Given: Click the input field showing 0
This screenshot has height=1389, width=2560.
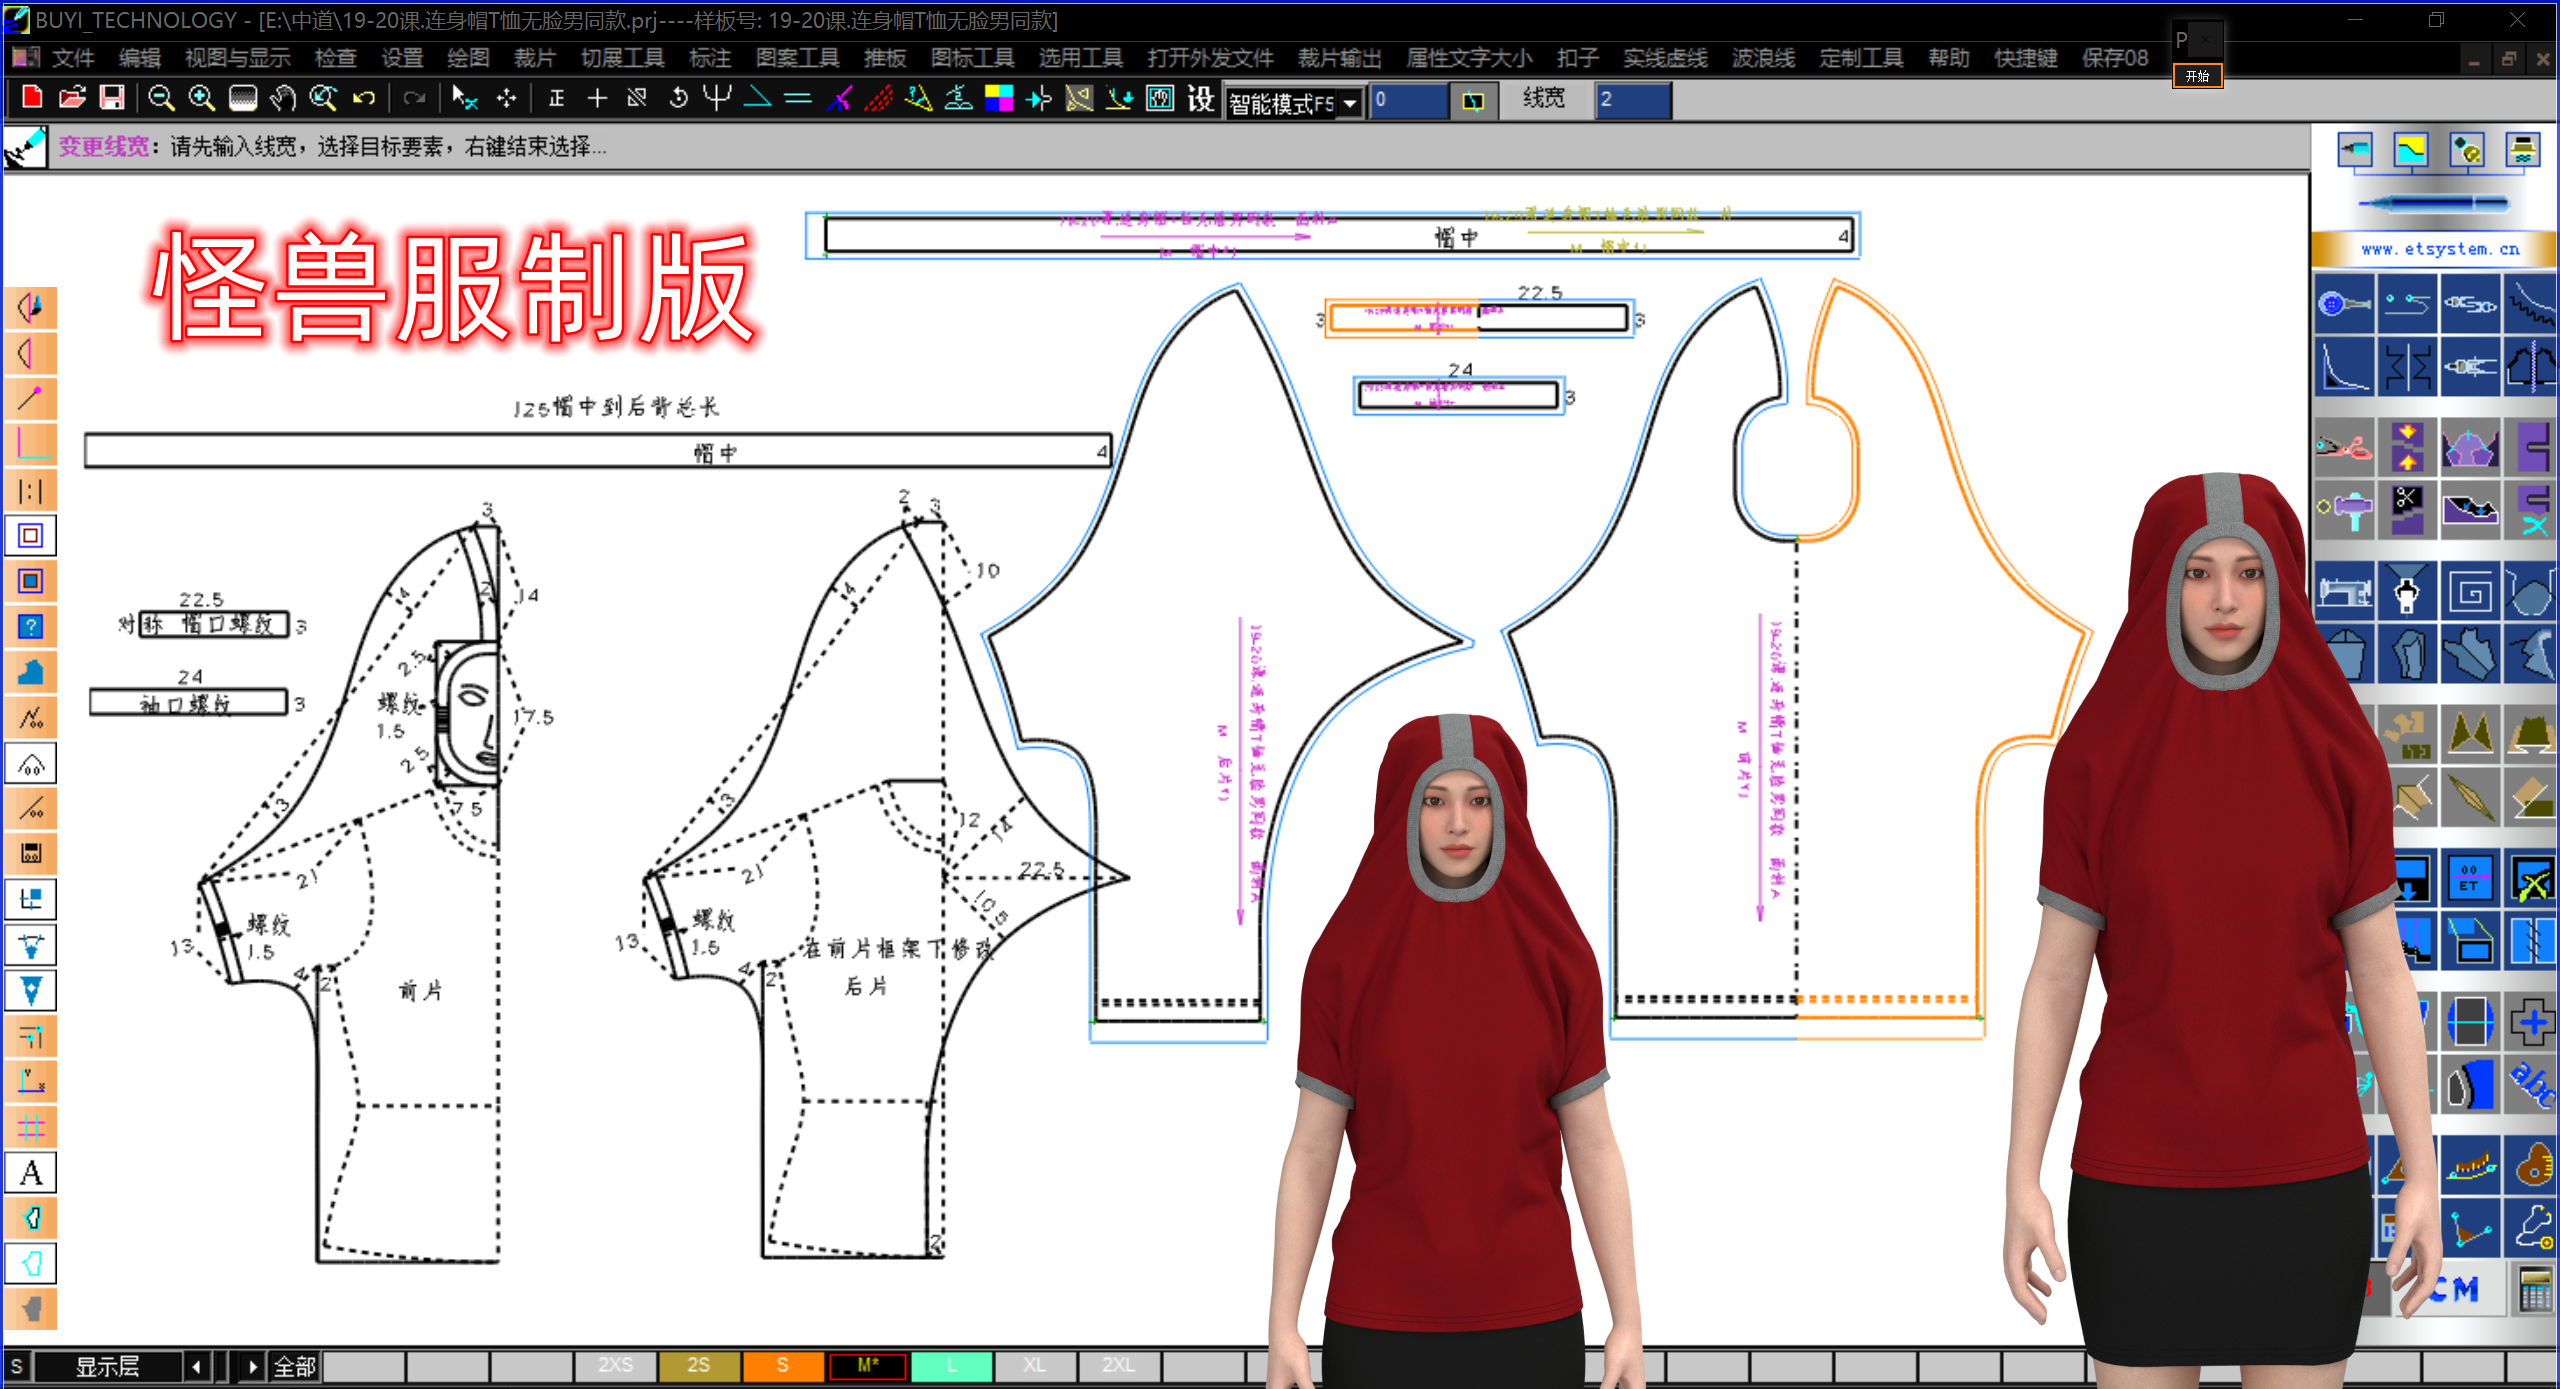Looking at the screenshot, I should 1409,100.
